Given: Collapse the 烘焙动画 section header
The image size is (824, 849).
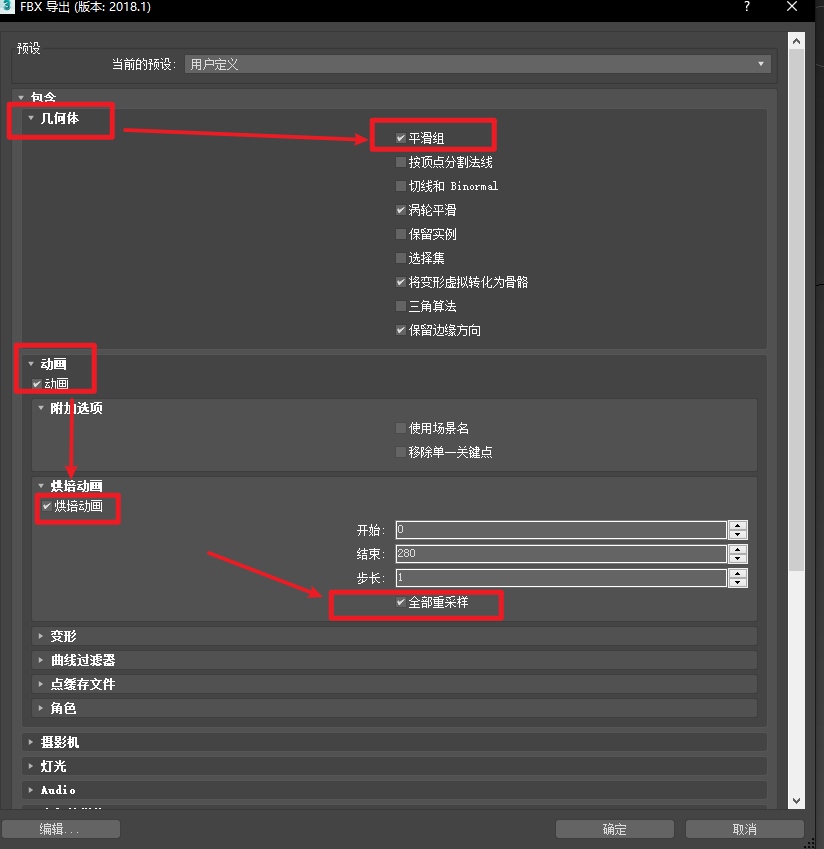Looking at the screenshot, I should (41, 486).
